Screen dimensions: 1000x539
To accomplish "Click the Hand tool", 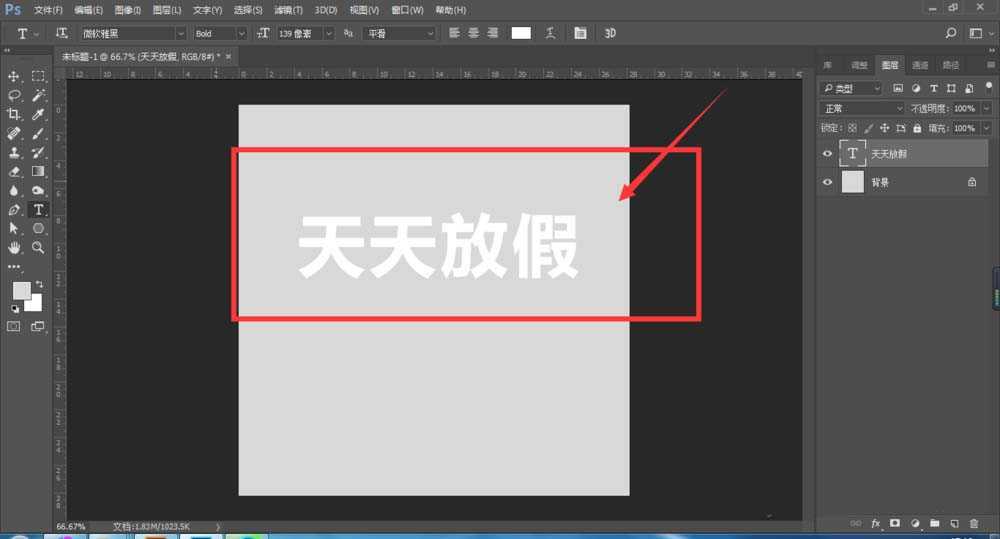I will point(14,247).
